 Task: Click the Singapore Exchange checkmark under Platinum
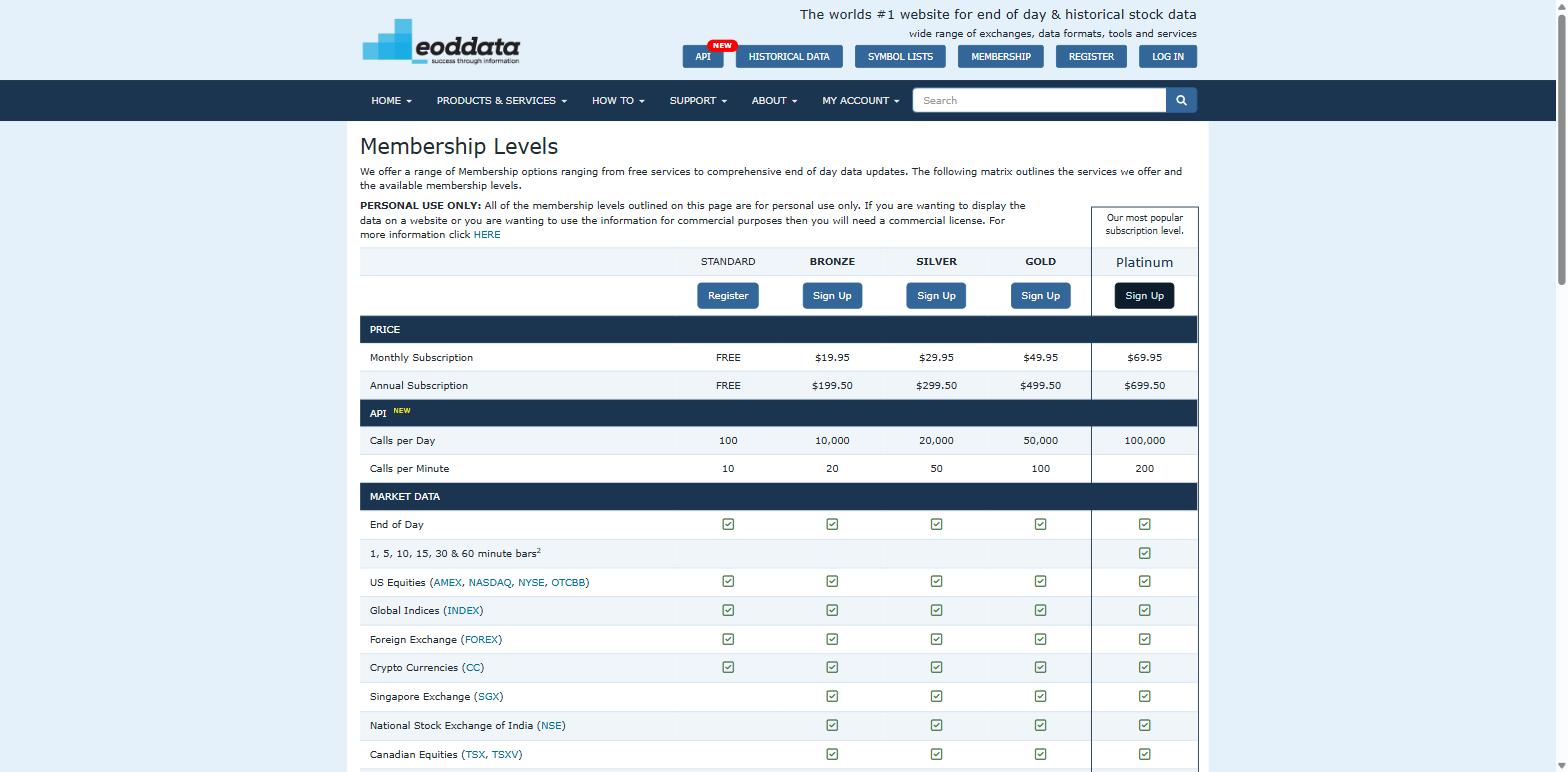[1144, 696]
